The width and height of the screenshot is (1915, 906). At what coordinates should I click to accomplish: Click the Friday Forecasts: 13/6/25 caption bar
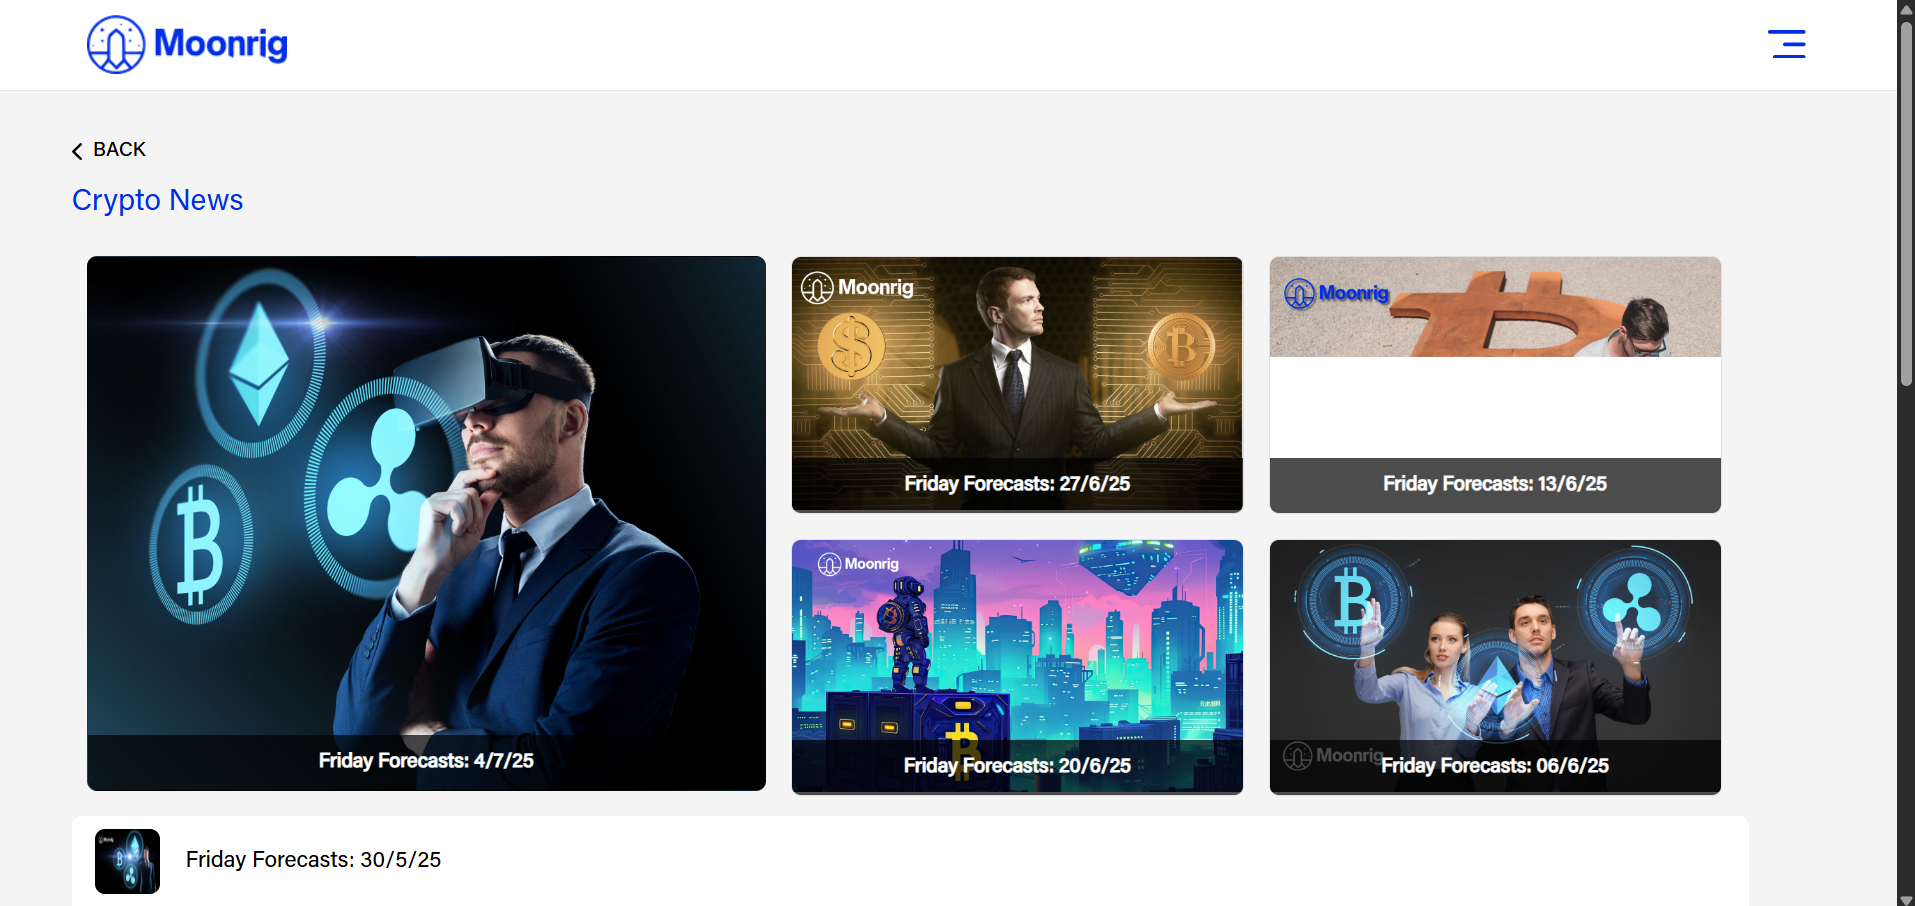point(1495,485)
